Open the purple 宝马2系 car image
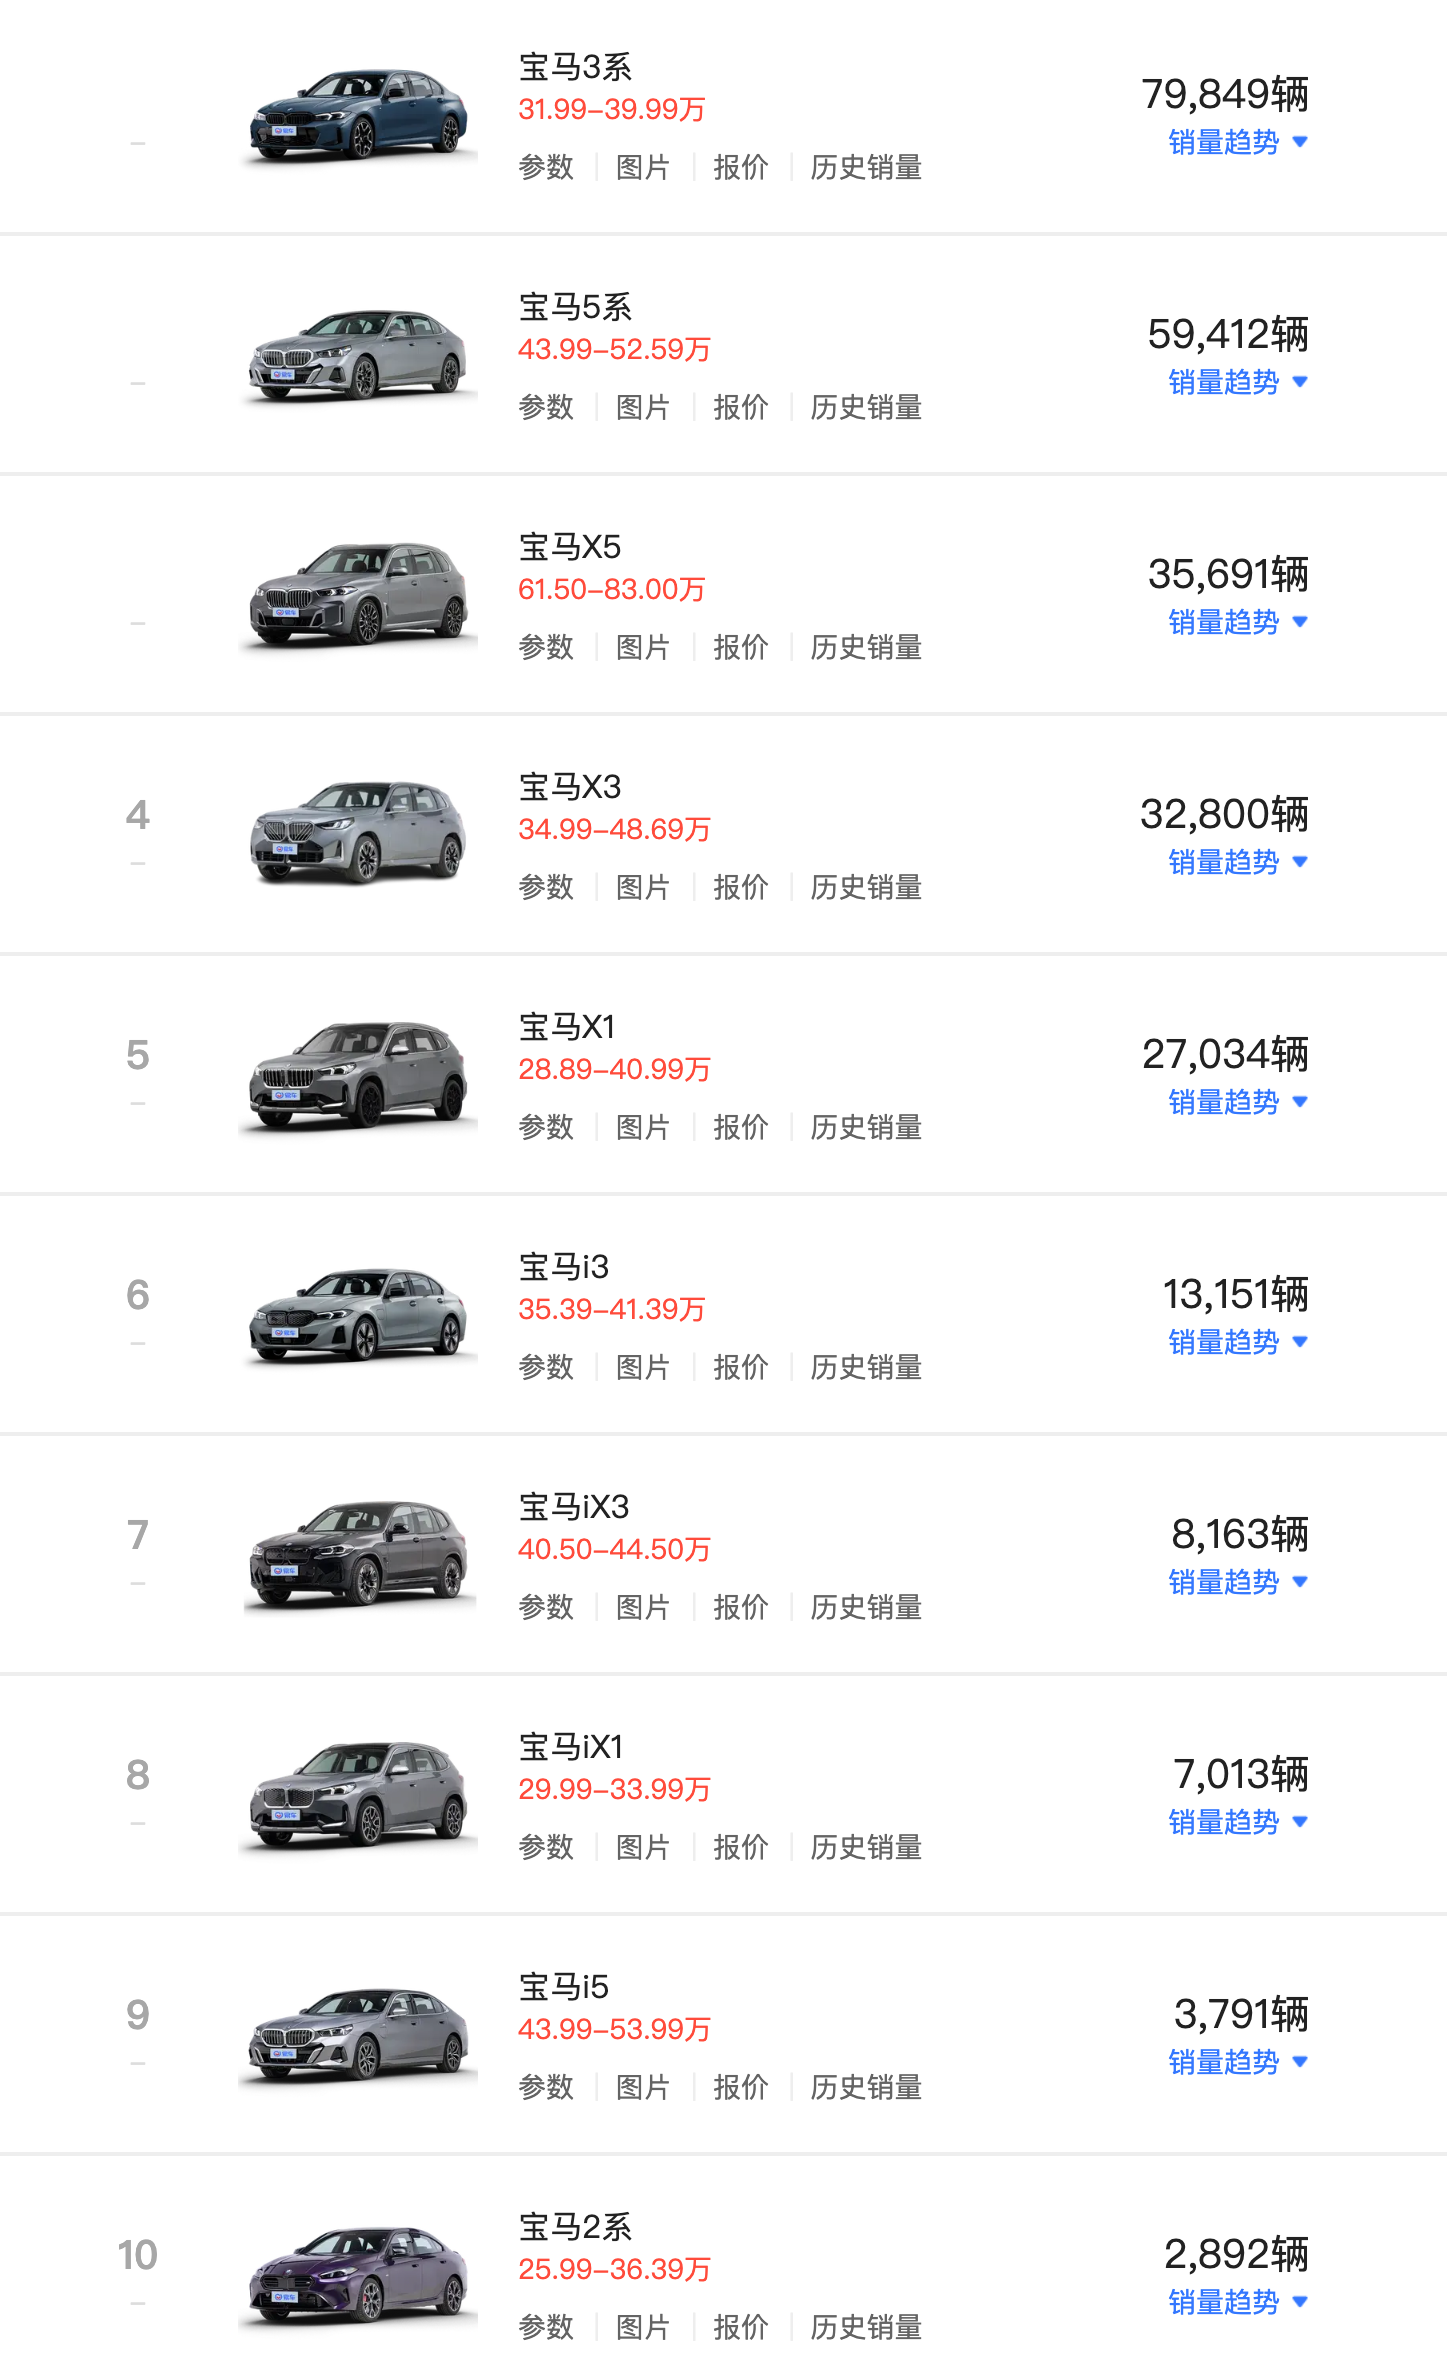The height and width of the screenshot is (2372, 1447). click(x=358, y=2275)
